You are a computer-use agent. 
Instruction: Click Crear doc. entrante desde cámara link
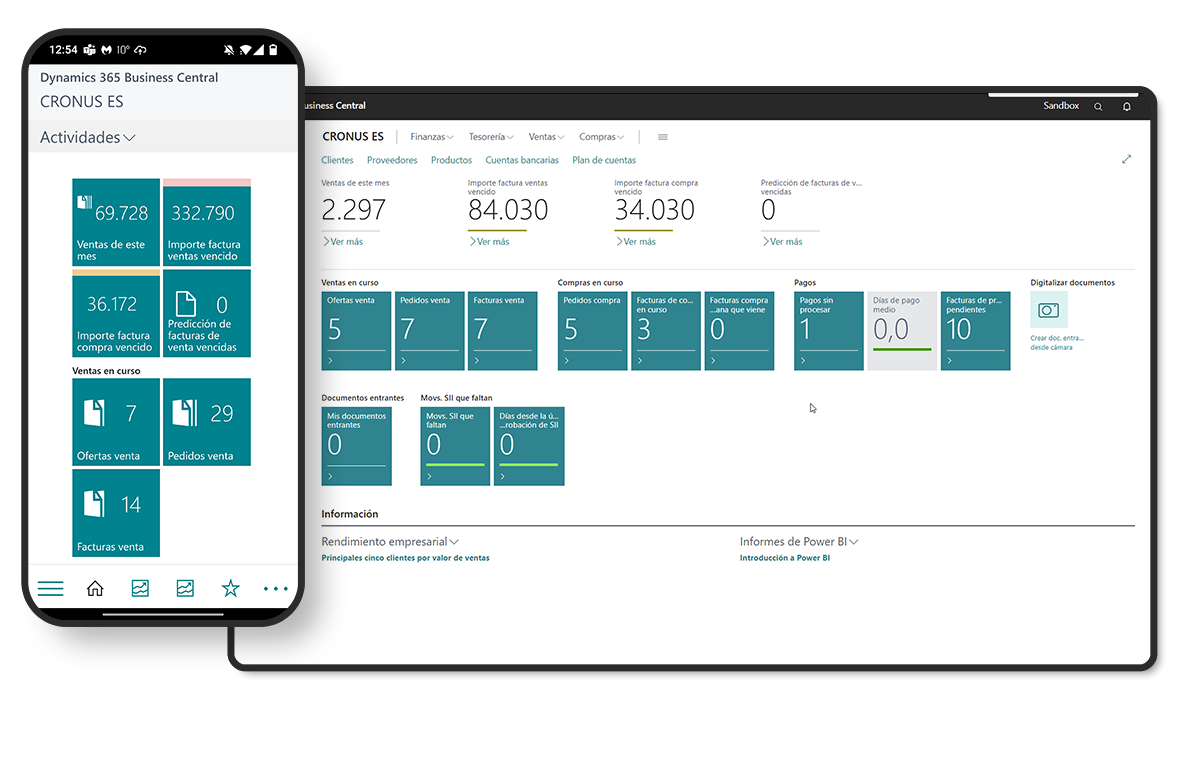coord(1057,342)
